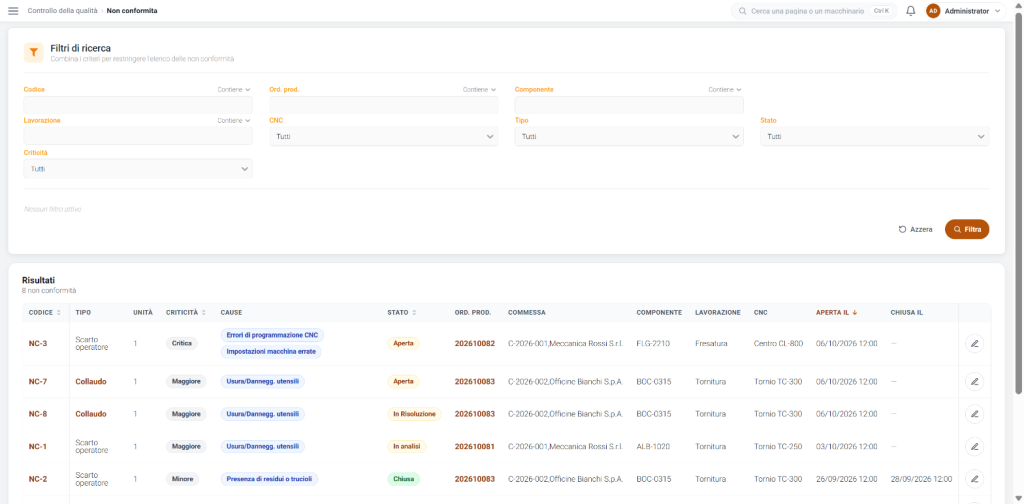The width and height of the screenshot is (1024, 504).
Task: Click the orange filter funnel icon
Action: 34,53
